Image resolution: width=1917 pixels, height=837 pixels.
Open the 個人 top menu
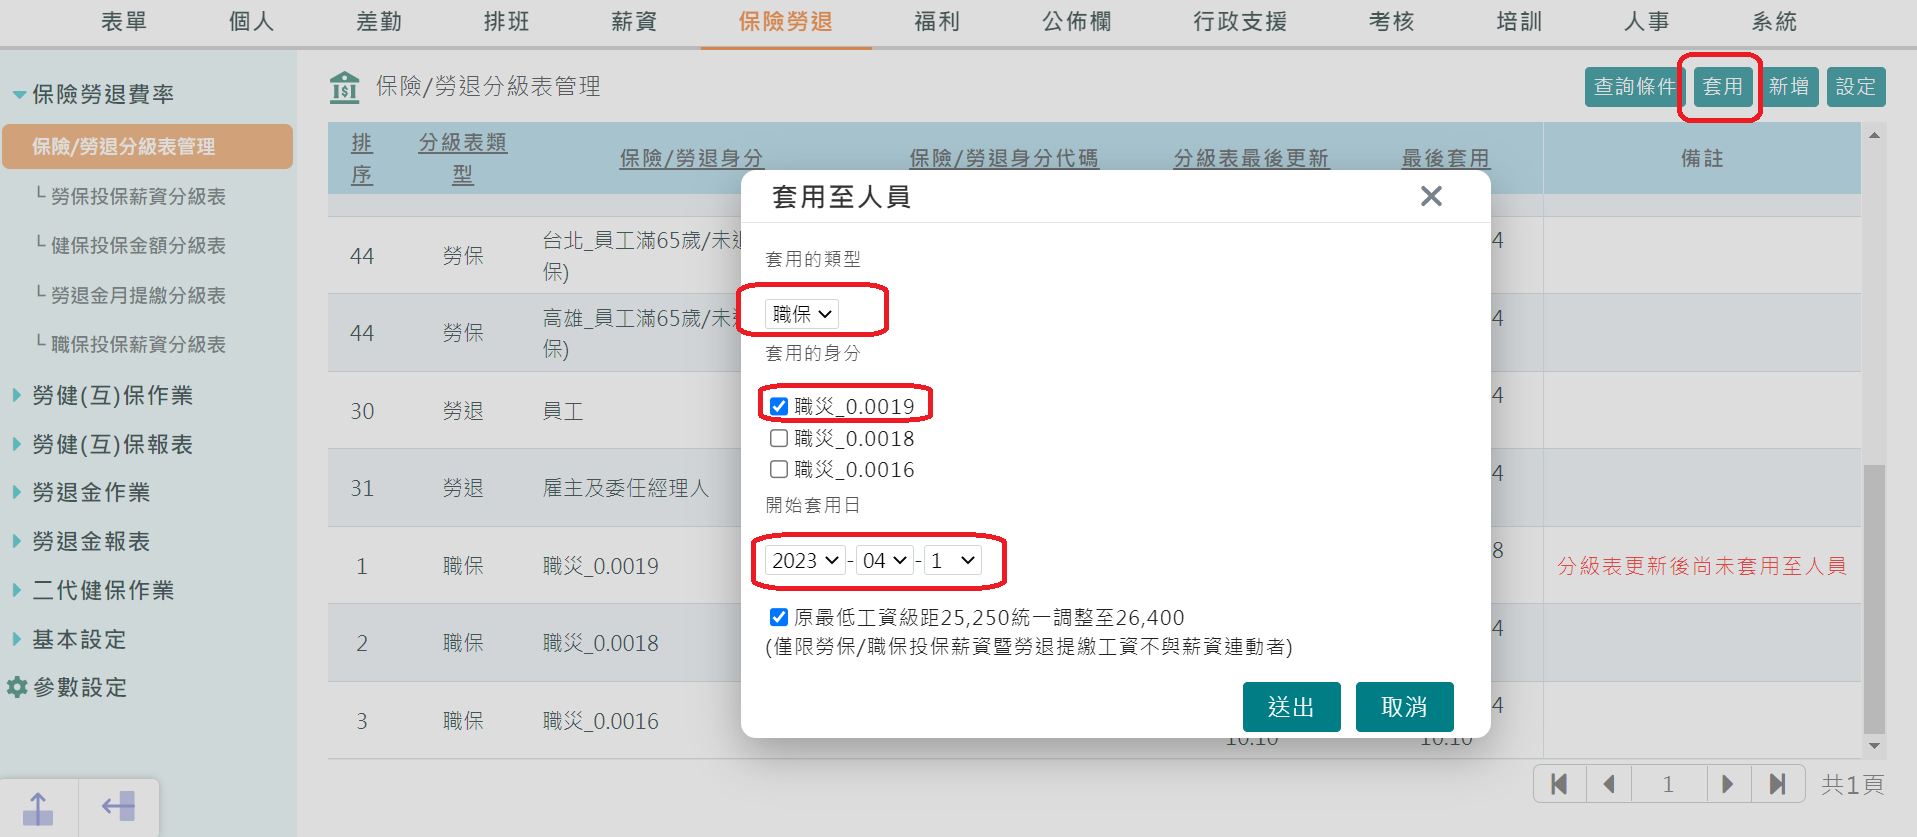coord(251,21)
